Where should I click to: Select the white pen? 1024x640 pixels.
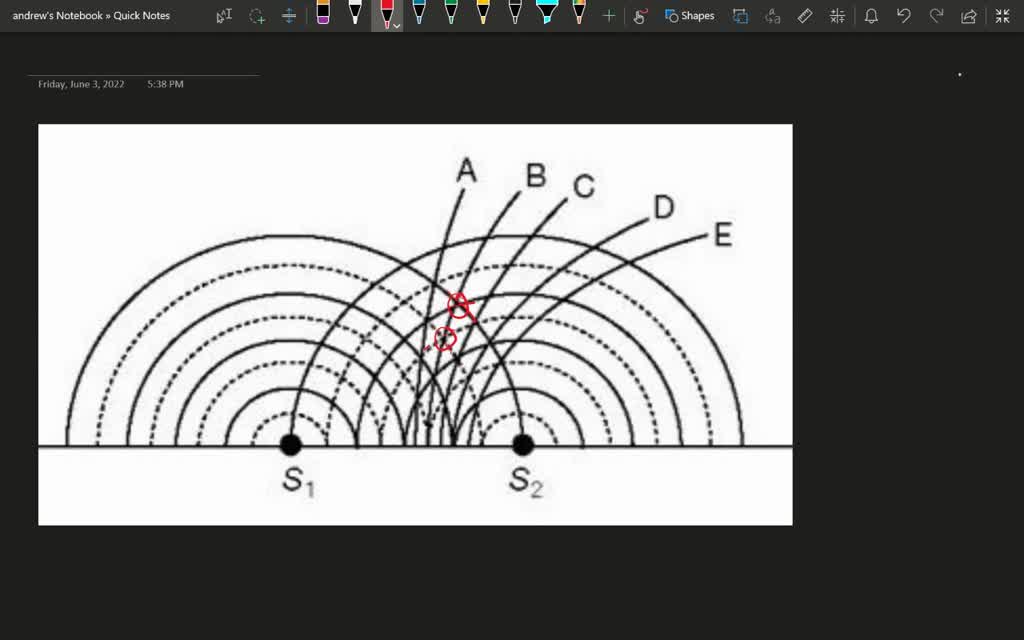pos(355,12)
